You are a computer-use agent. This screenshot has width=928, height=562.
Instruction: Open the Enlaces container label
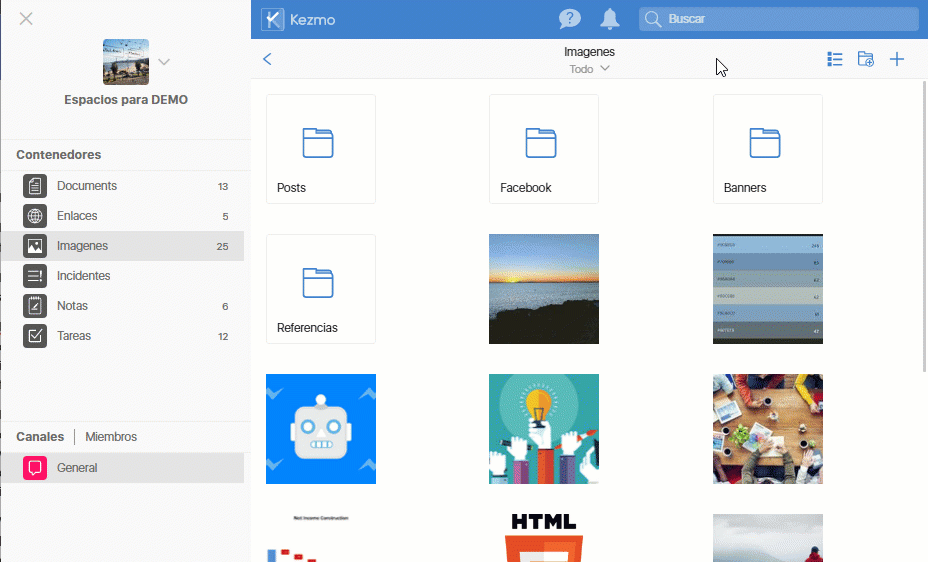tap(77, 216)
